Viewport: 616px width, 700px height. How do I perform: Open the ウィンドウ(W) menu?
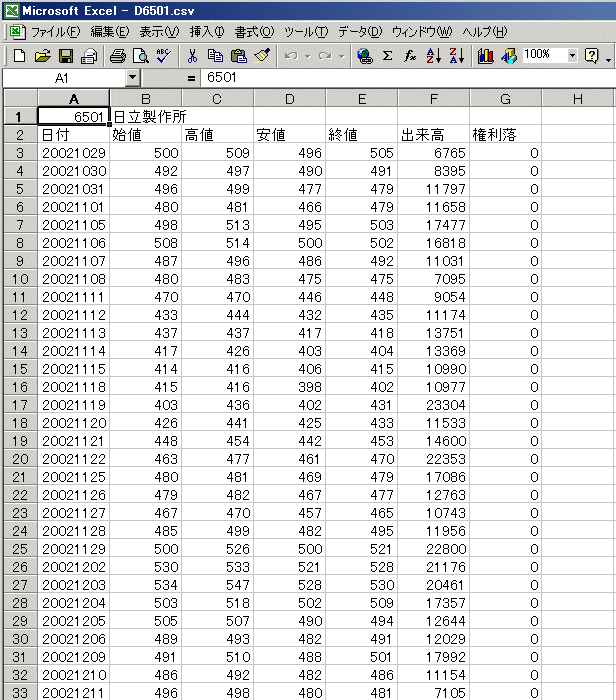point(422,32)
